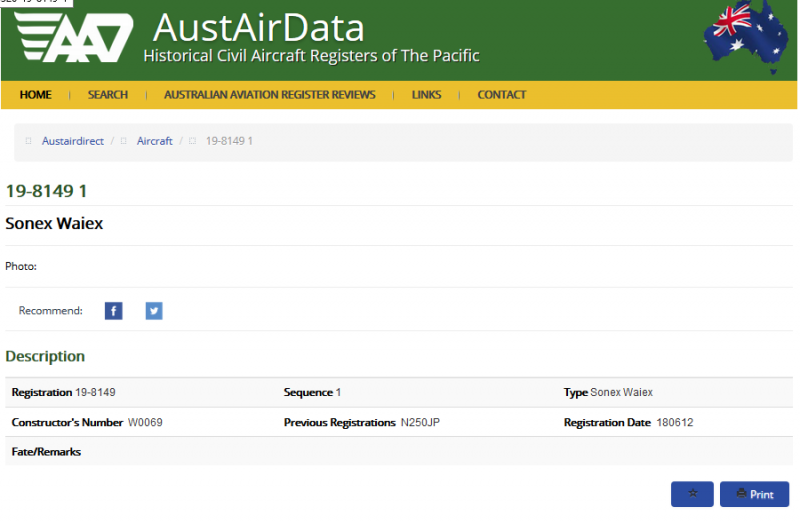Click the Sequence 1 field

coord(312,392)
